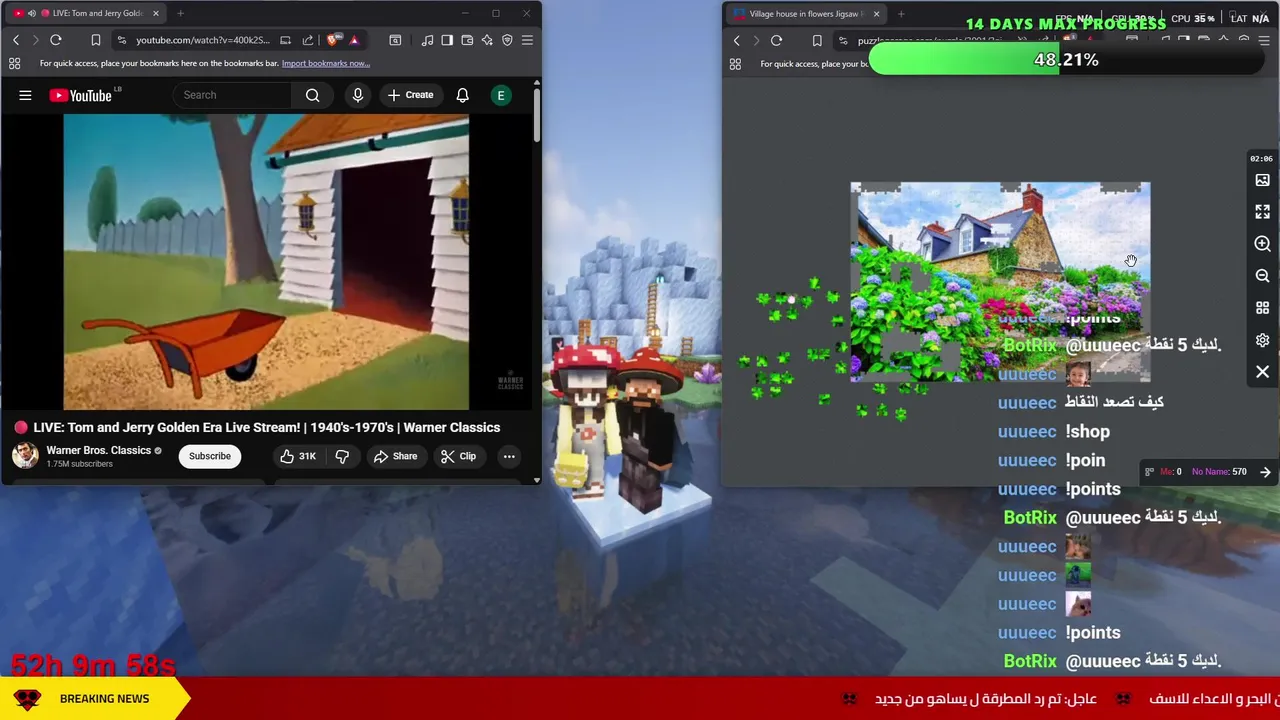The height and width of the screenshot is (720, 1280).
Task: Reload the YouTube browser page
Action: point(56,40)
